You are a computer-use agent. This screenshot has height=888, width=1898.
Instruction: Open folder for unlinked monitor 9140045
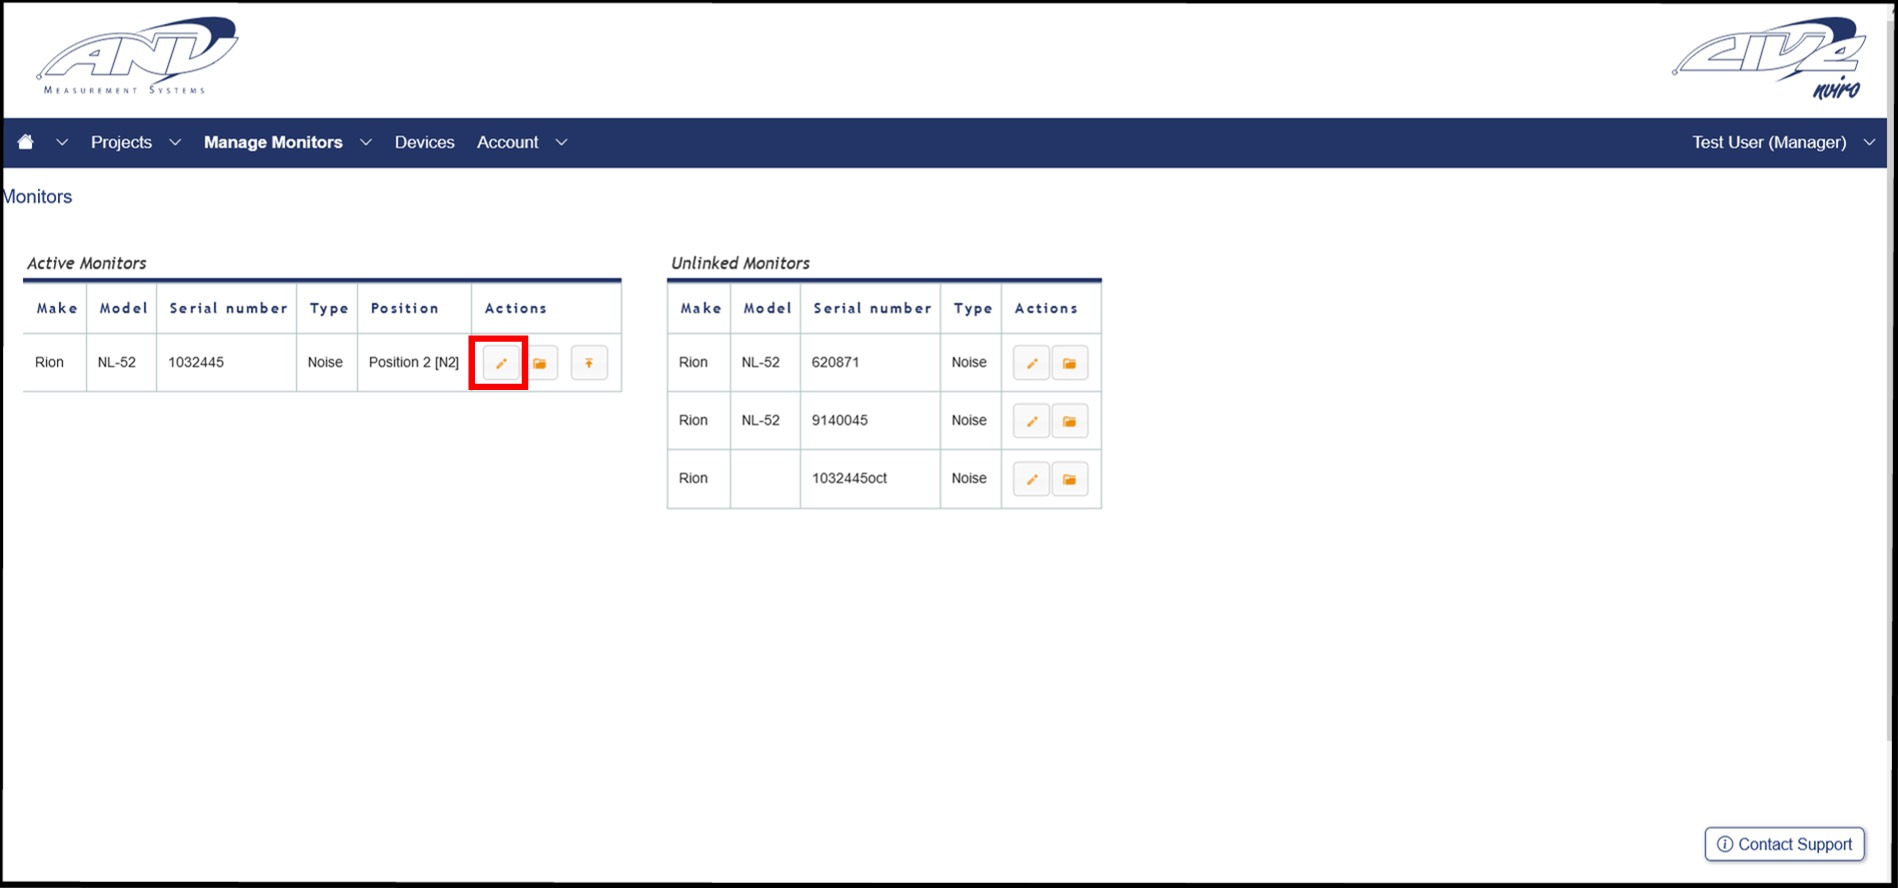click(x=1070, y=421)
